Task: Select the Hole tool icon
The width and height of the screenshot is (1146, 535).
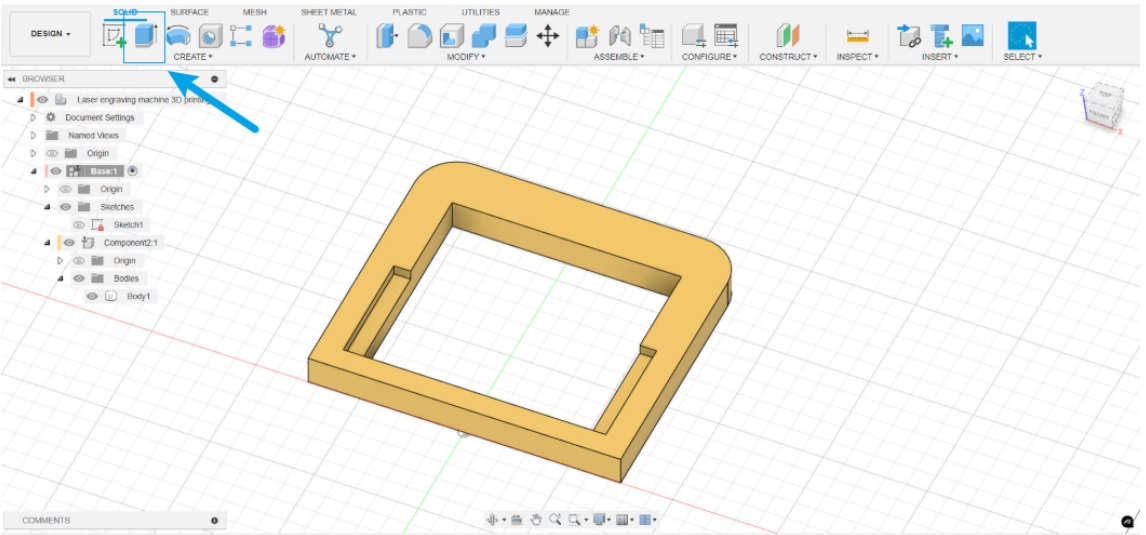Action: [210, 36]
